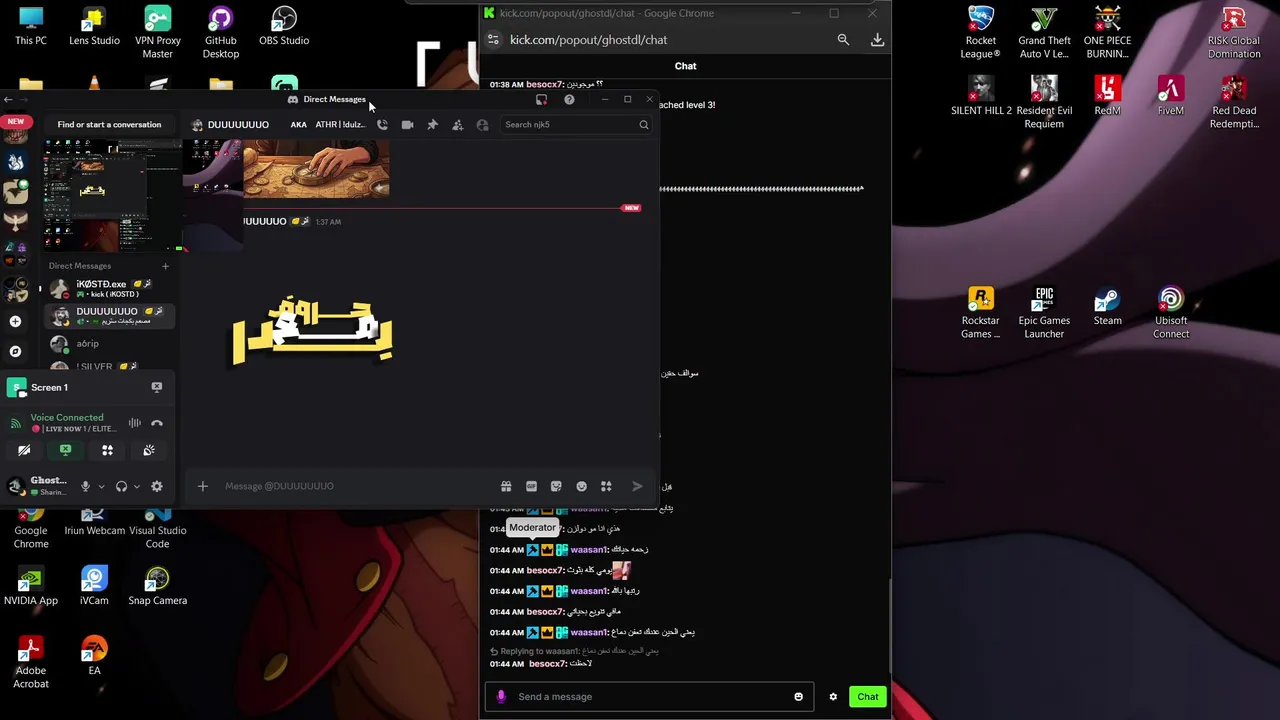Click besocx7 username at 01:38 AM
Viewport: 1280px width, 720px height.
coord(545,85)
